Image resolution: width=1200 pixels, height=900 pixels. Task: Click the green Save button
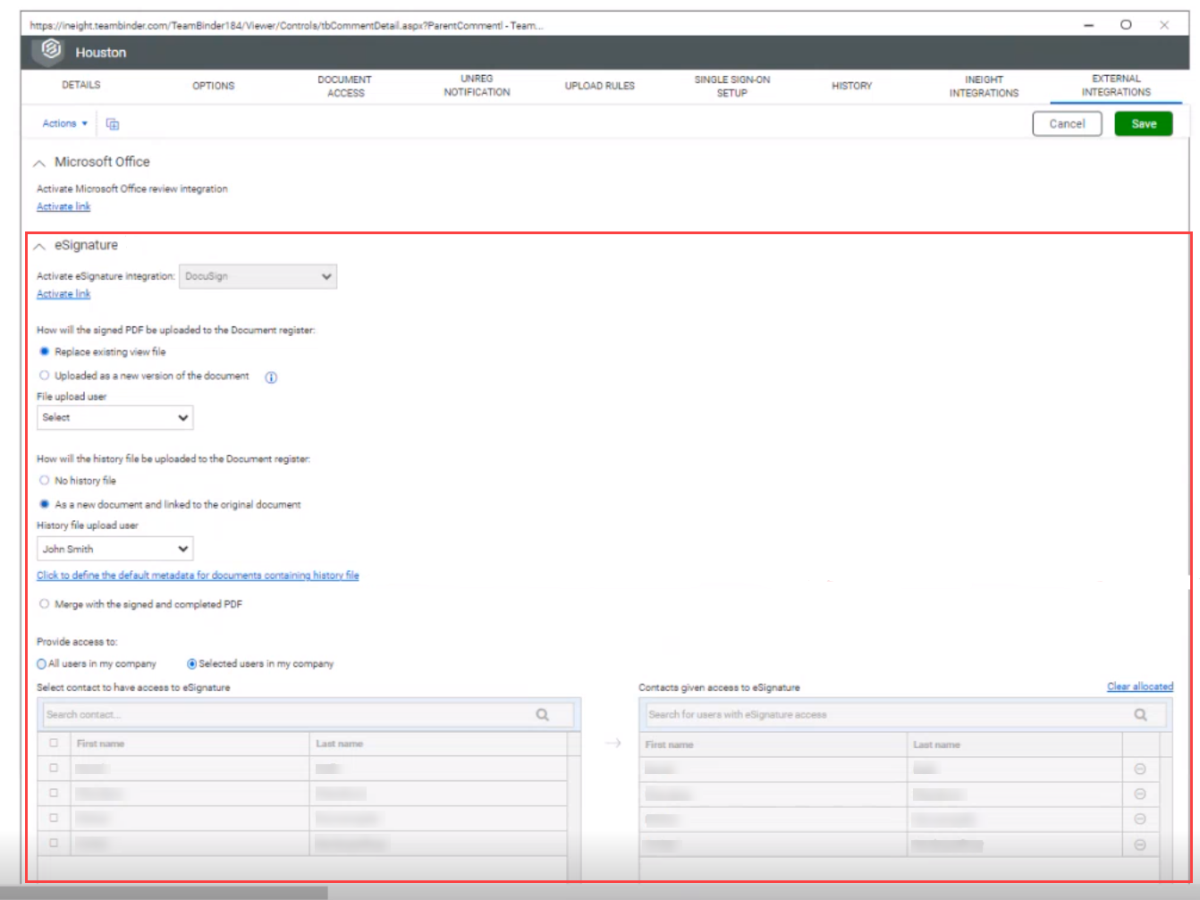pos(1143,124)
